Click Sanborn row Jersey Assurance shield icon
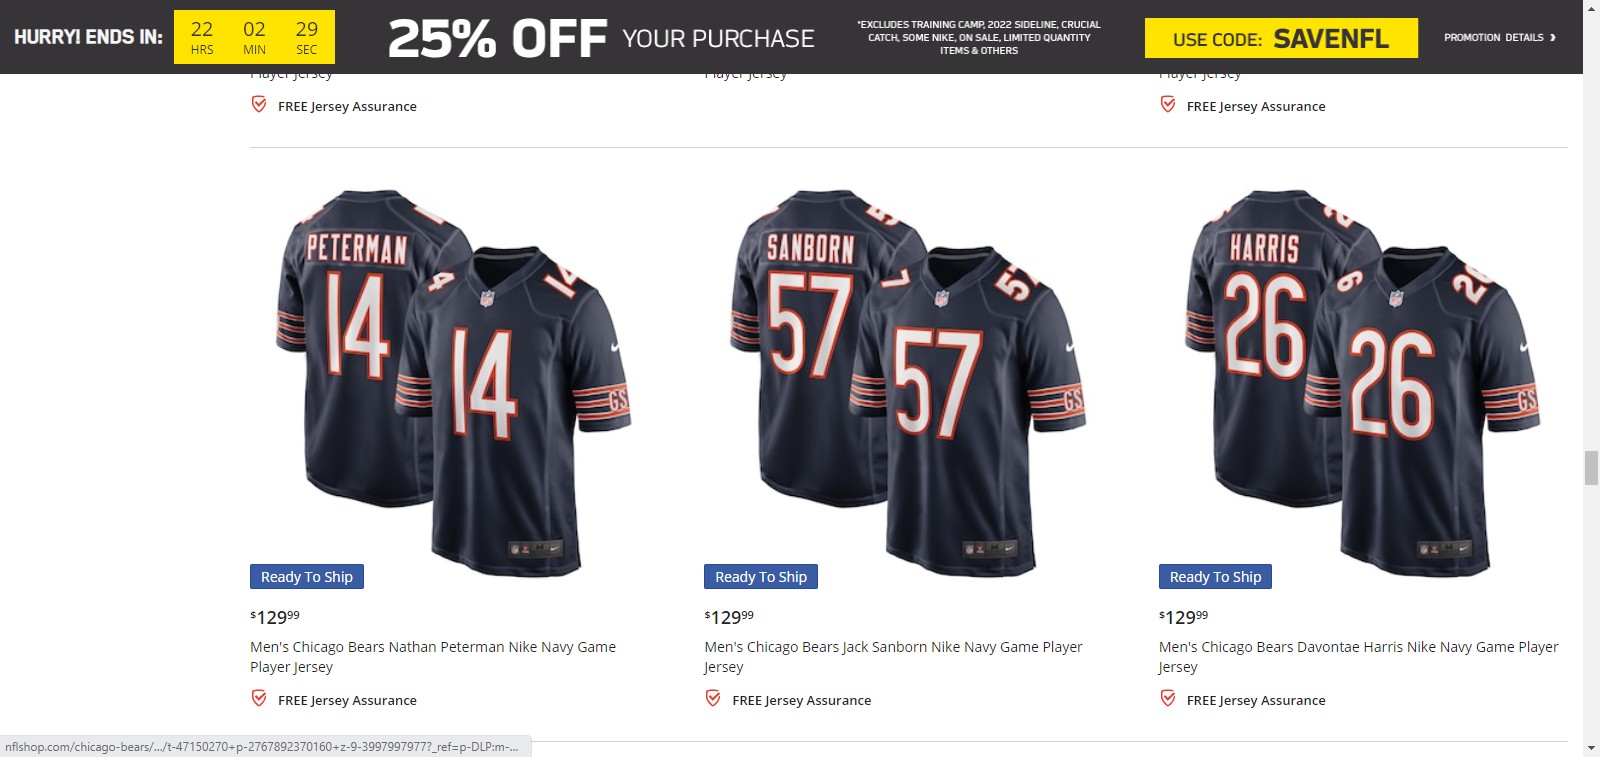Screen dimensions: 1600x757 713,699
